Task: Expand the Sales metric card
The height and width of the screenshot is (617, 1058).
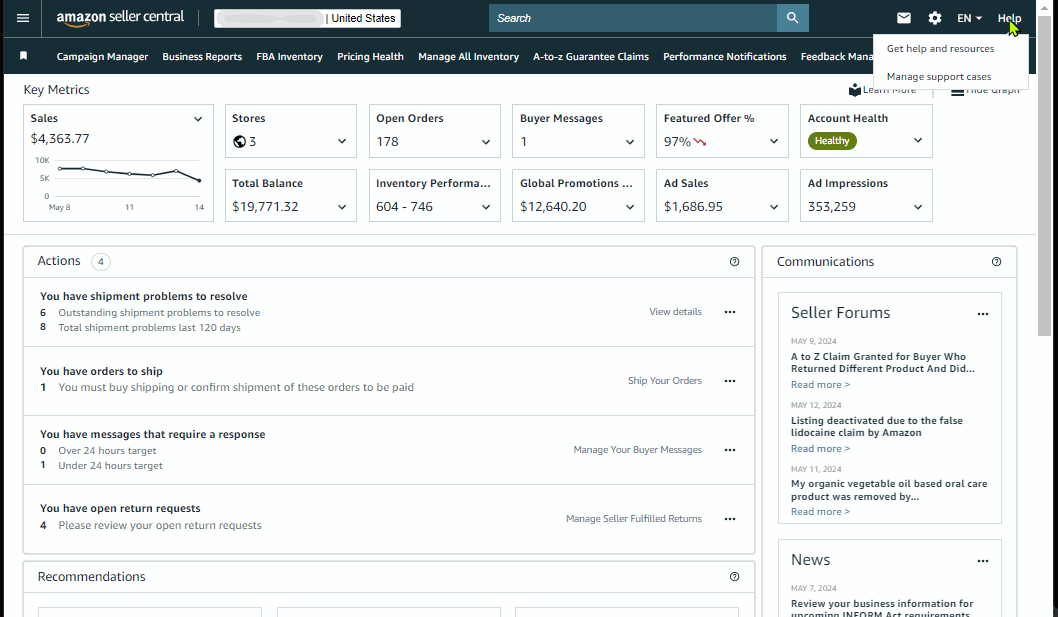Action: (198, 119)
